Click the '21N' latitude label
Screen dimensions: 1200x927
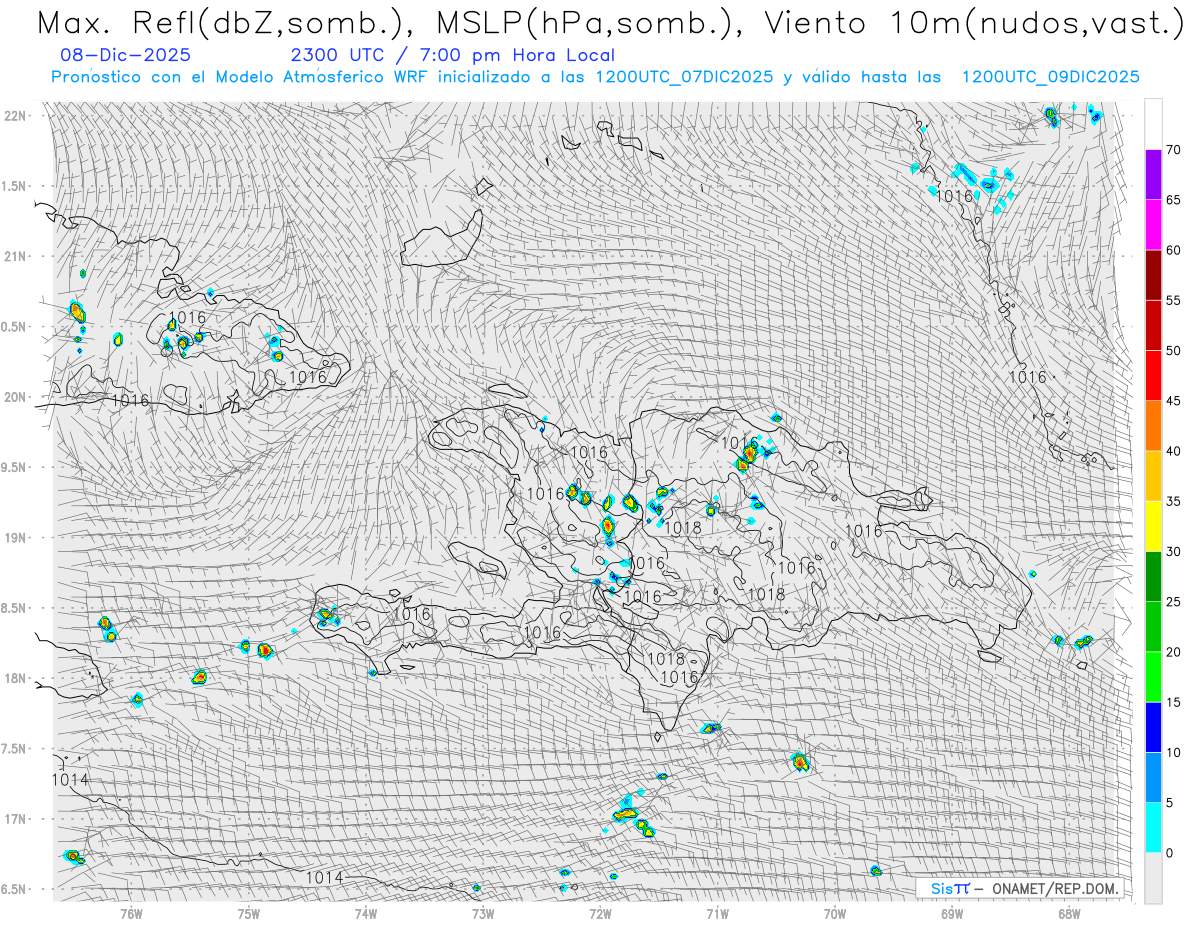(x=17, y=256)
